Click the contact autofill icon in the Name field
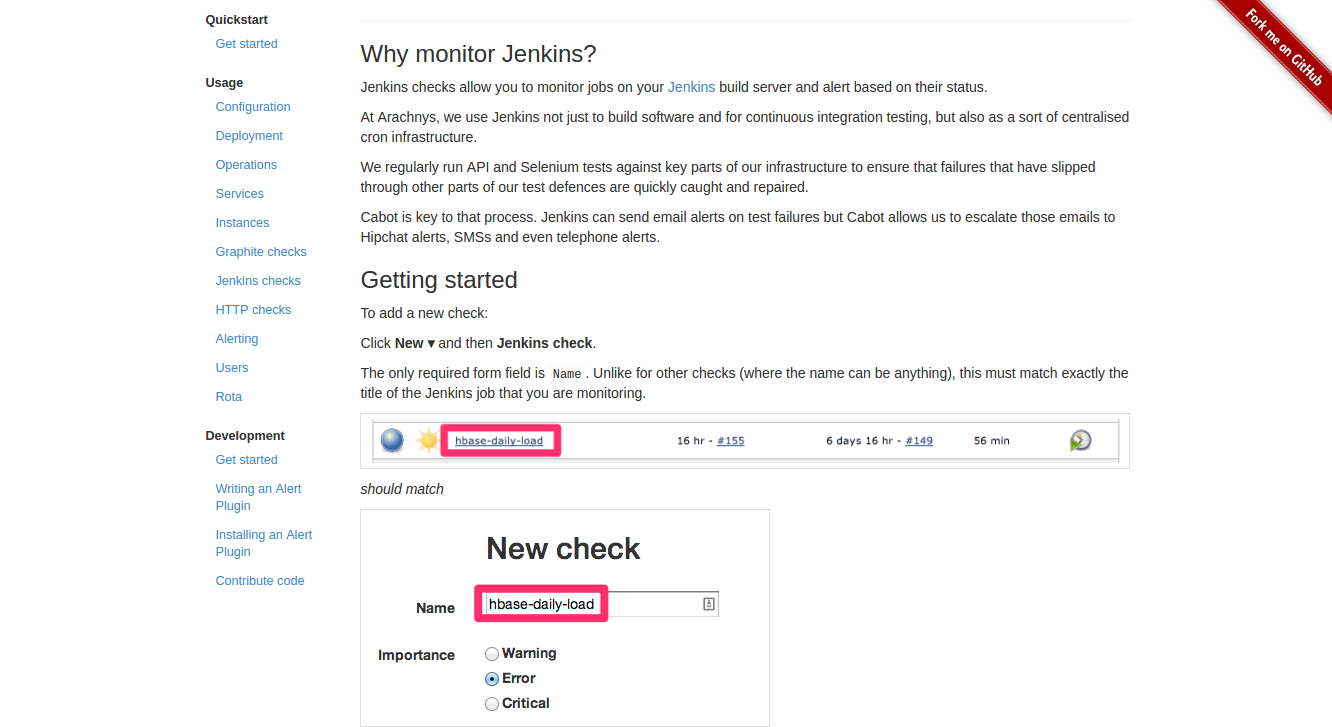 coord(709,604)
